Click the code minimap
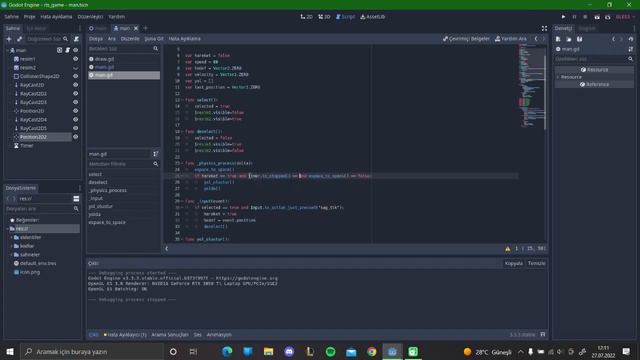Viewport: 640px width, 360px height. (x=532, y=86)
